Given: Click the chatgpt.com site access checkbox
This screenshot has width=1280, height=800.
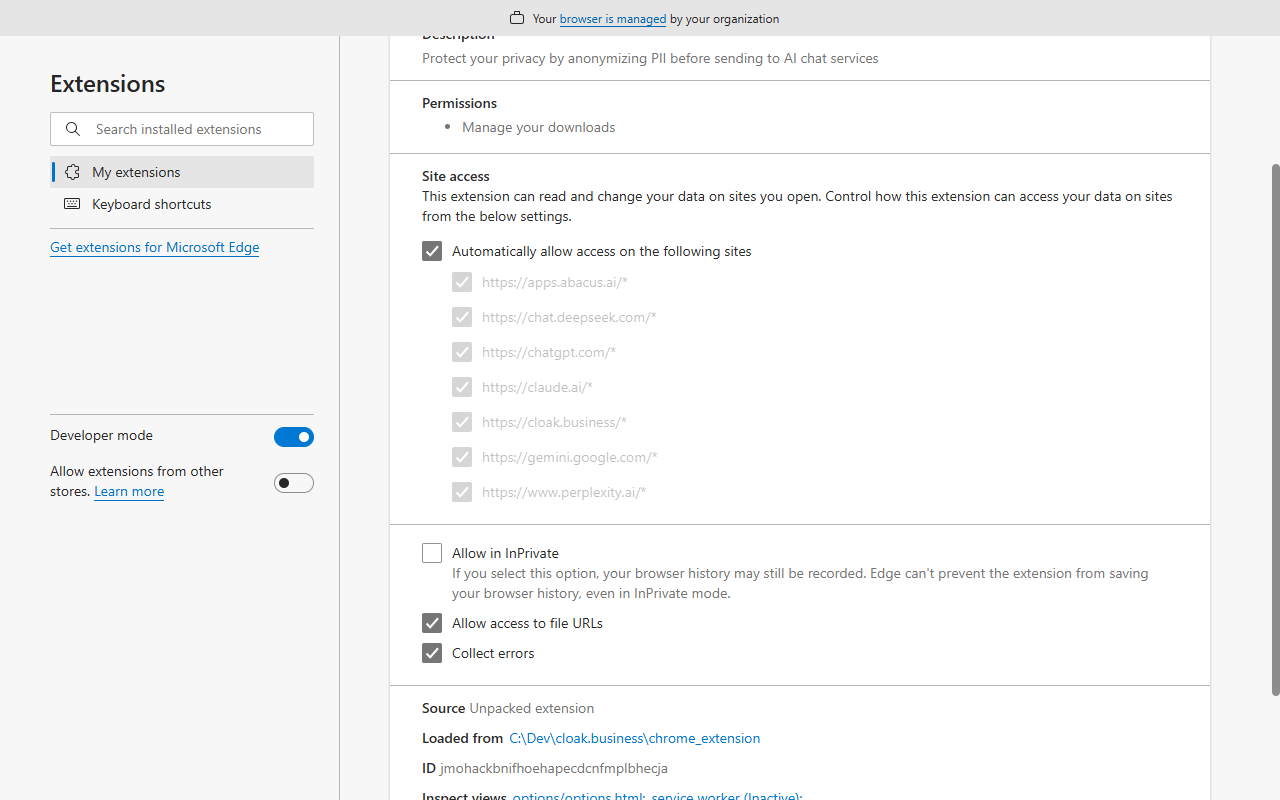Looking at the screenshot, I should [x=462, y=352].
